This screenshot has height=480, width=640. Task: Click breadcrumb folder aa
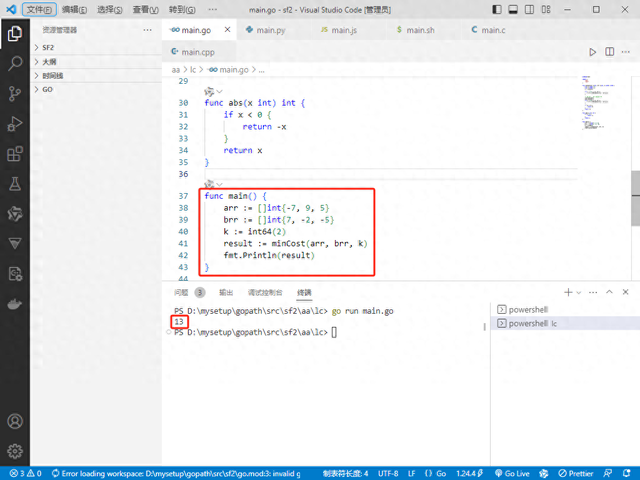pyautogui.click(x=176, y=70)
